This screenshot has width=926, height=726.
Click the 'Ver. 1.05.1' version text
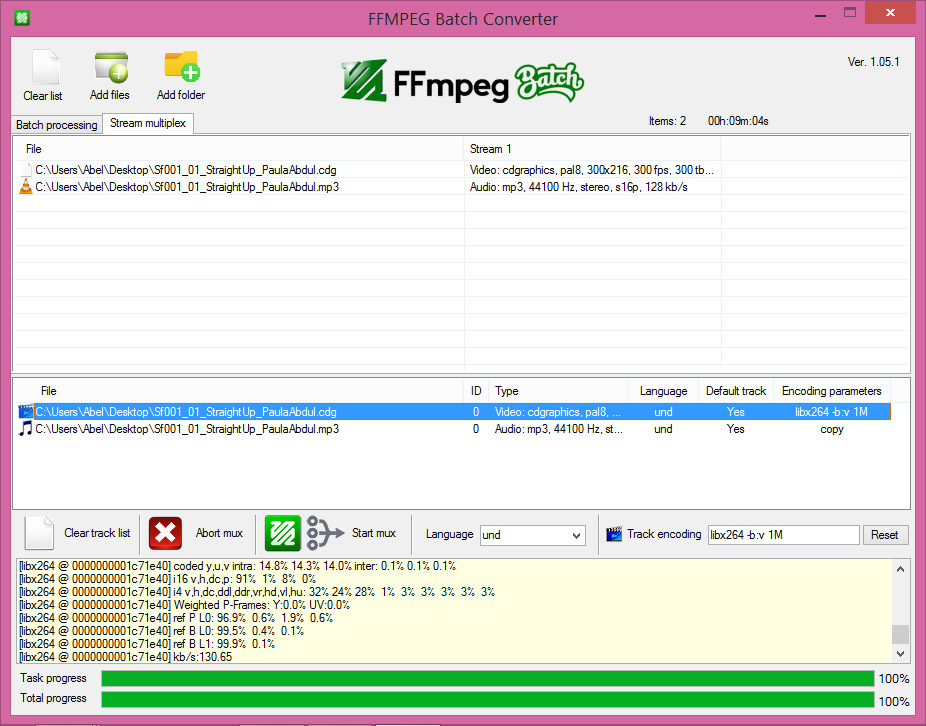(873, 61)
